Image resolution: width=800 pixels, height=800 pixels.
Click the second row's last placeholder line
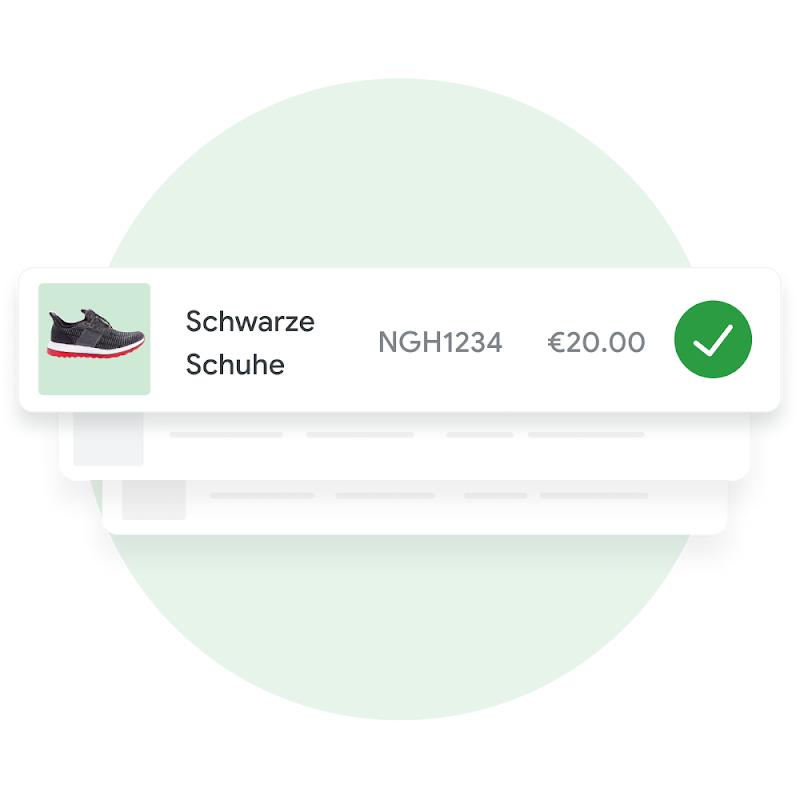(586, 435)
